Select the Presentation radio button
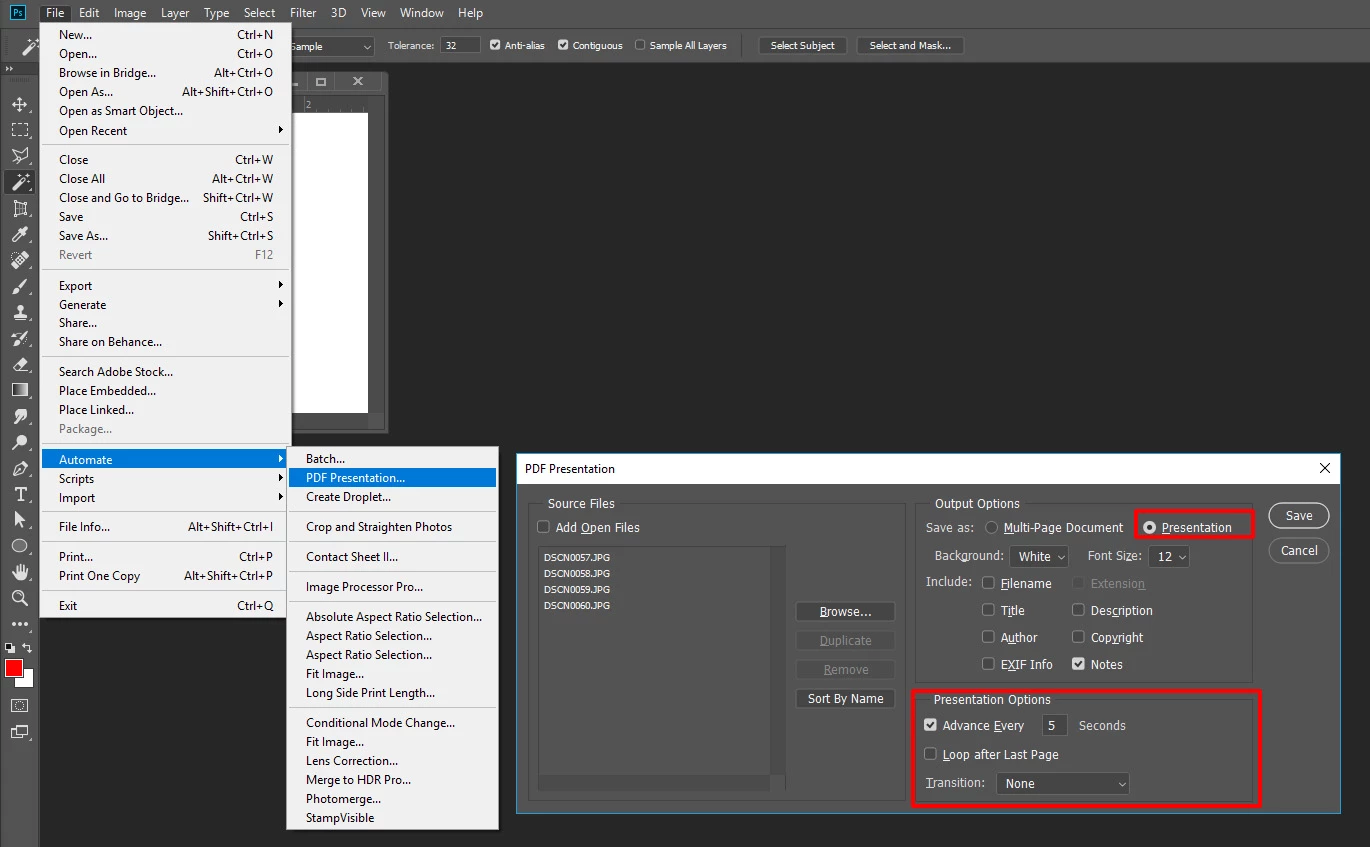This screenshot has height=847, width=1370. click(1150, 528)
